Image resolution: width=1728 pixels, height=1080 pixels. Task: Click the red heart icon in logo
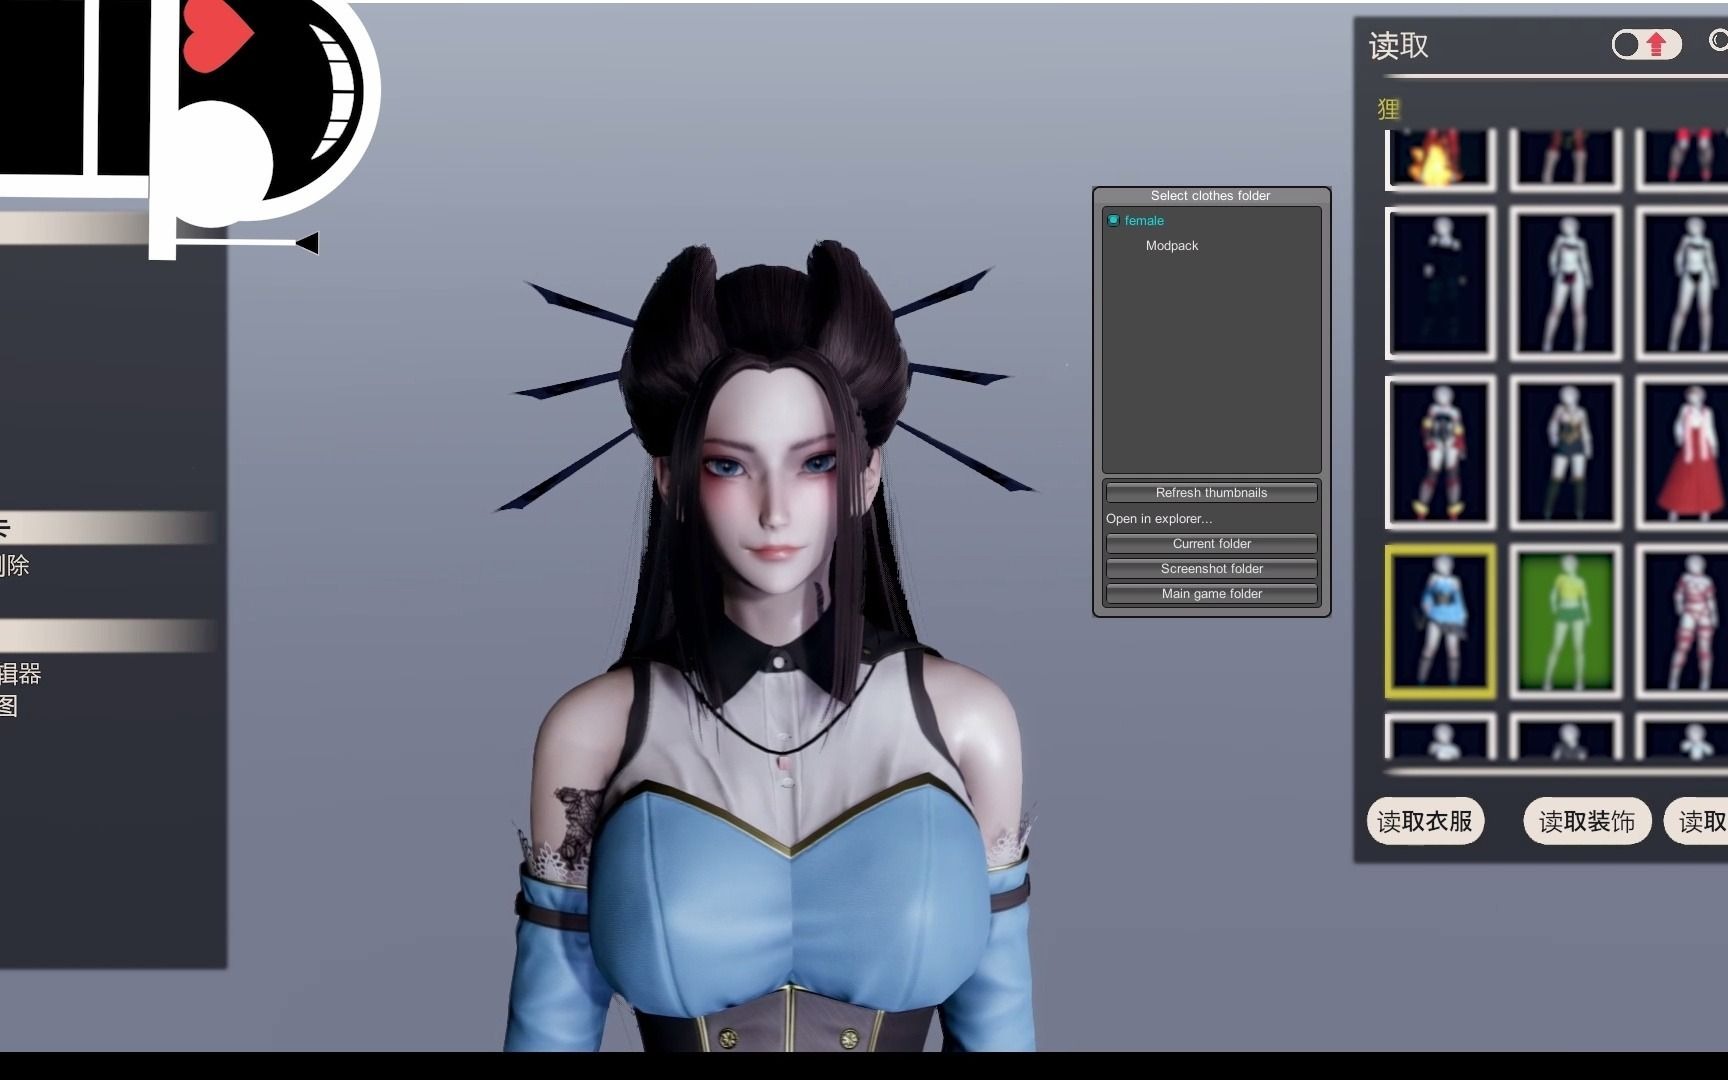pos(216,32)
